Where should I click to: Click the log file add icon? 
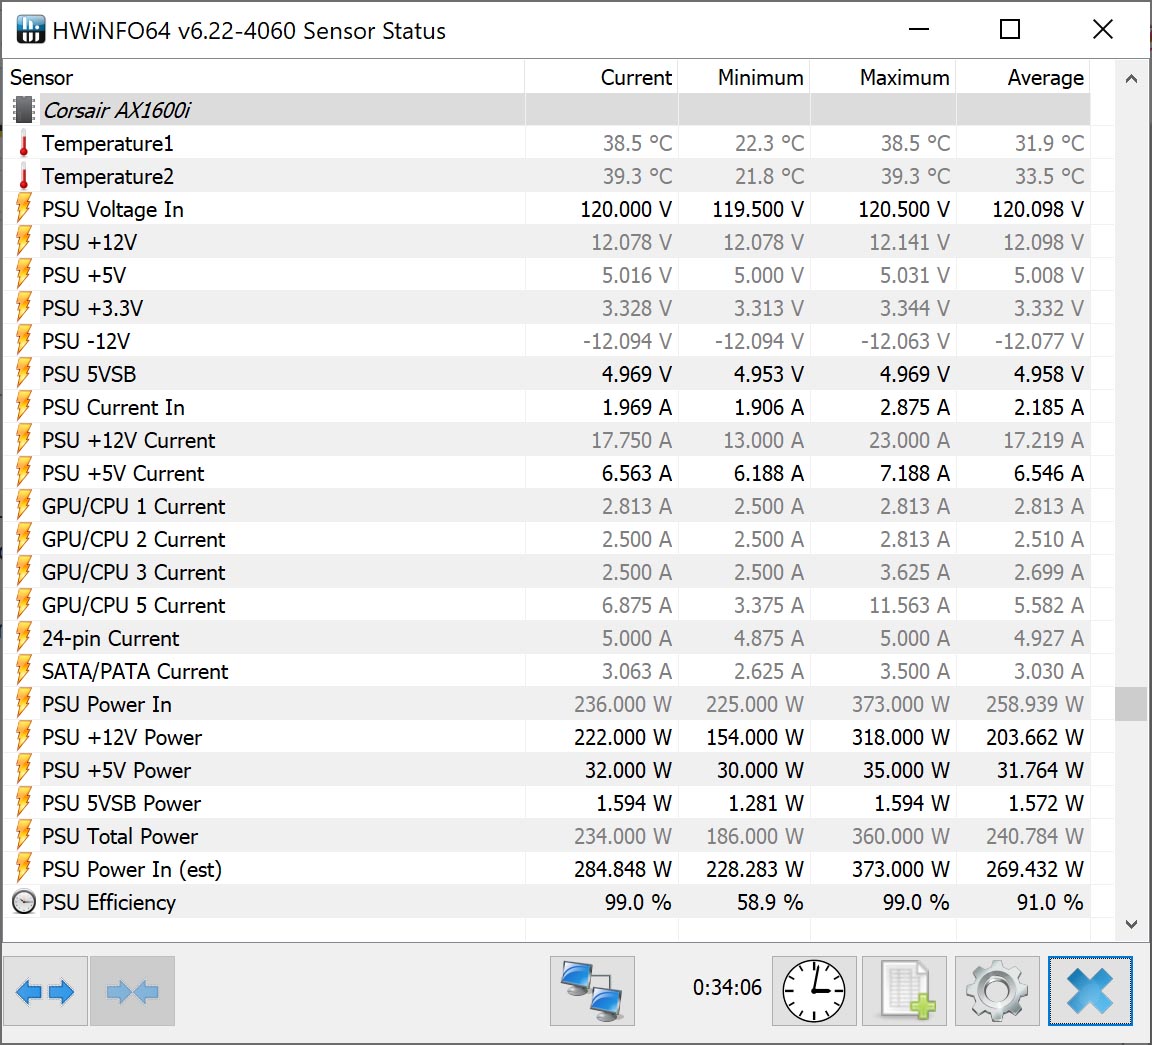pyautogui.click(x=904, y=991)
